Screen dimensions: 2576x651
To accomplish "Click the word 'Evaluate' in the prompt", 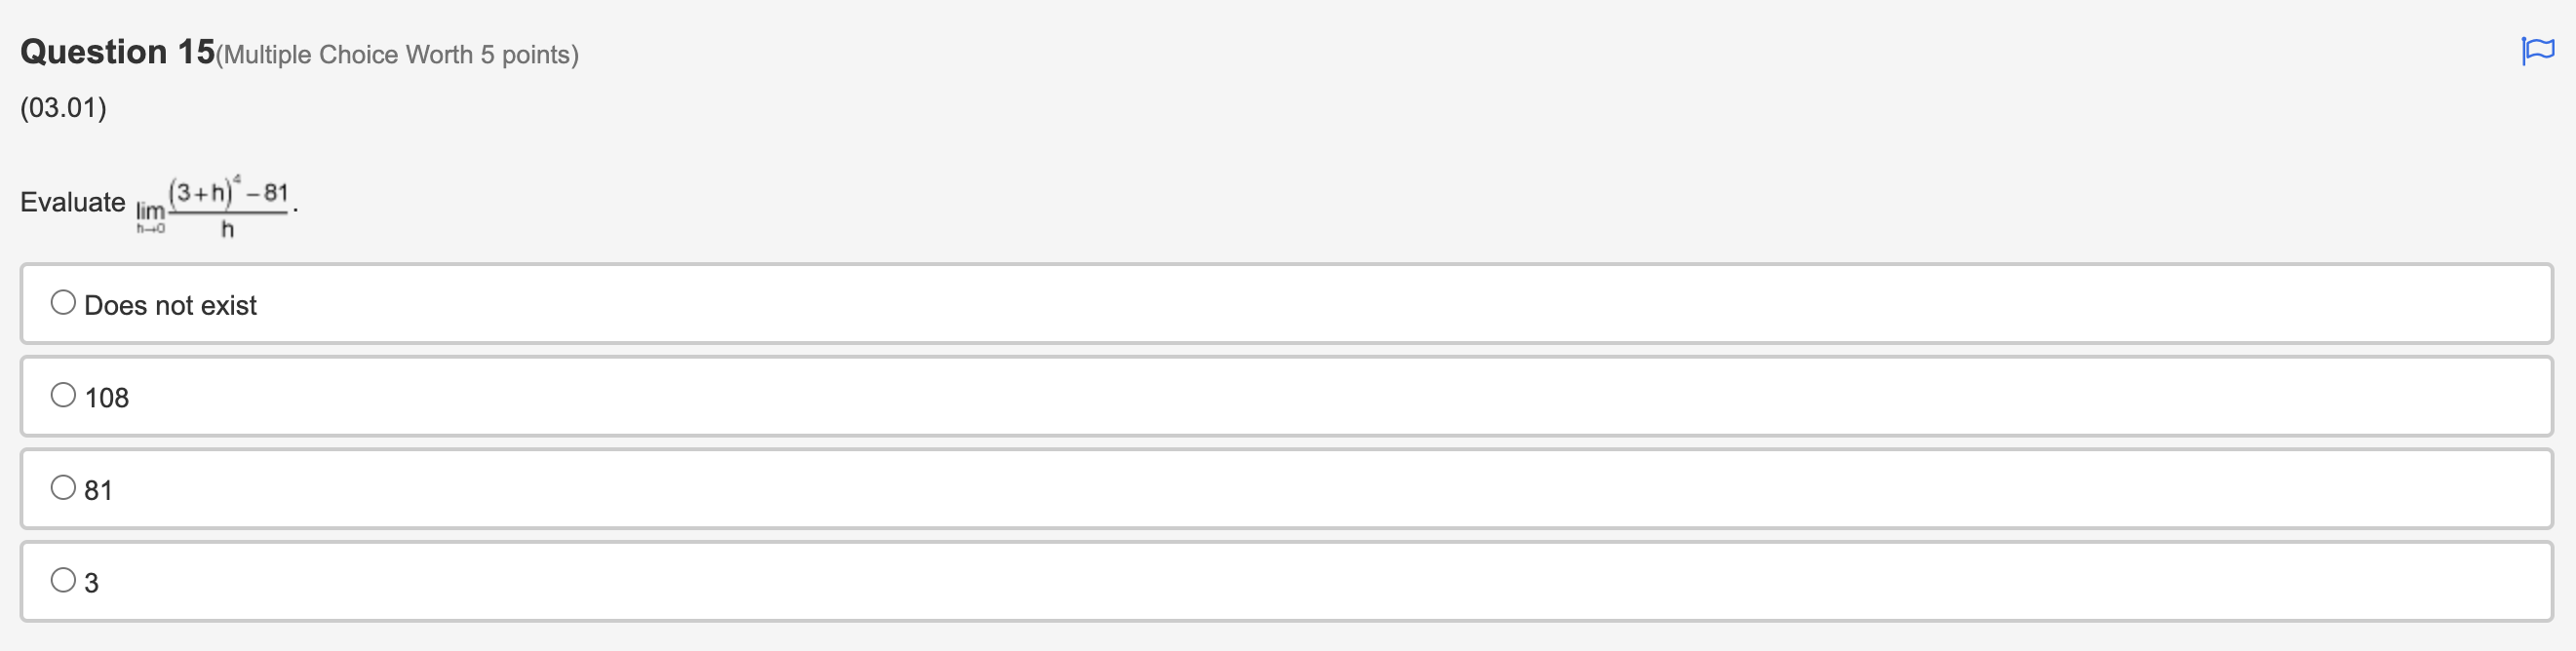I will 71,202.
